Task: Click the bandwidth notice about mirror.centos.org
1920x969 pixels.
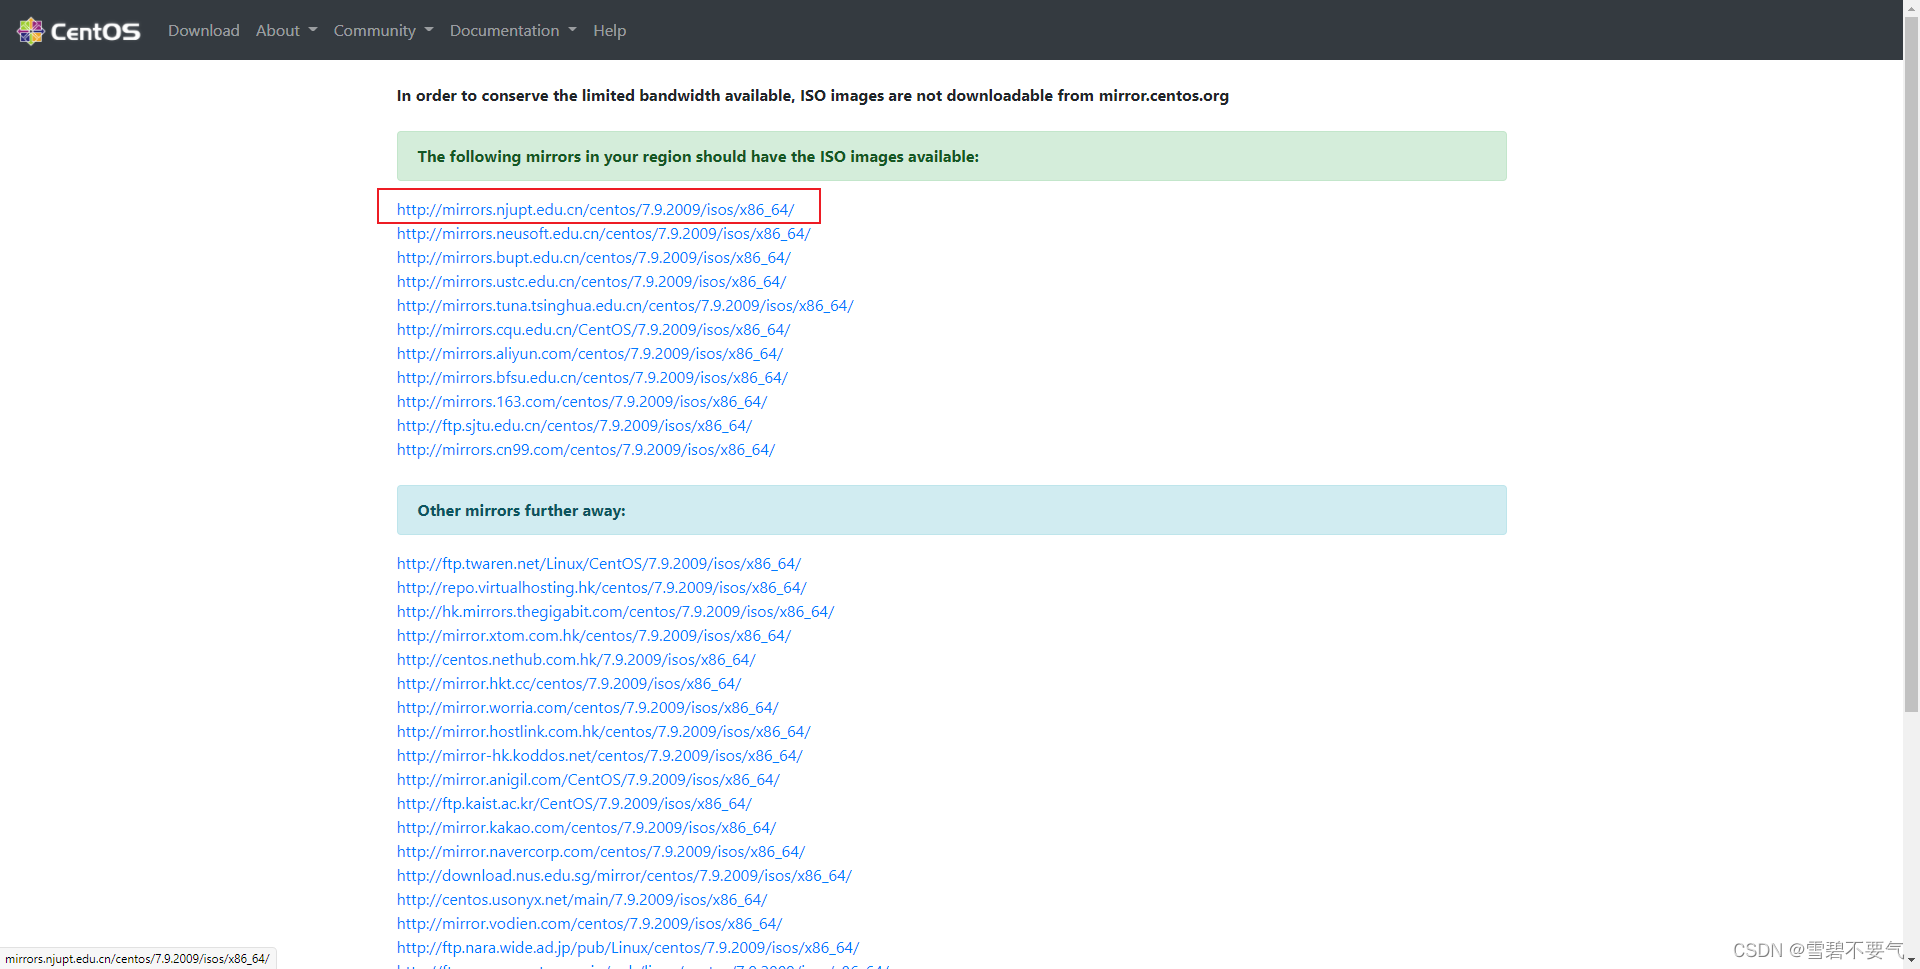Action: (x=813, y=96)
